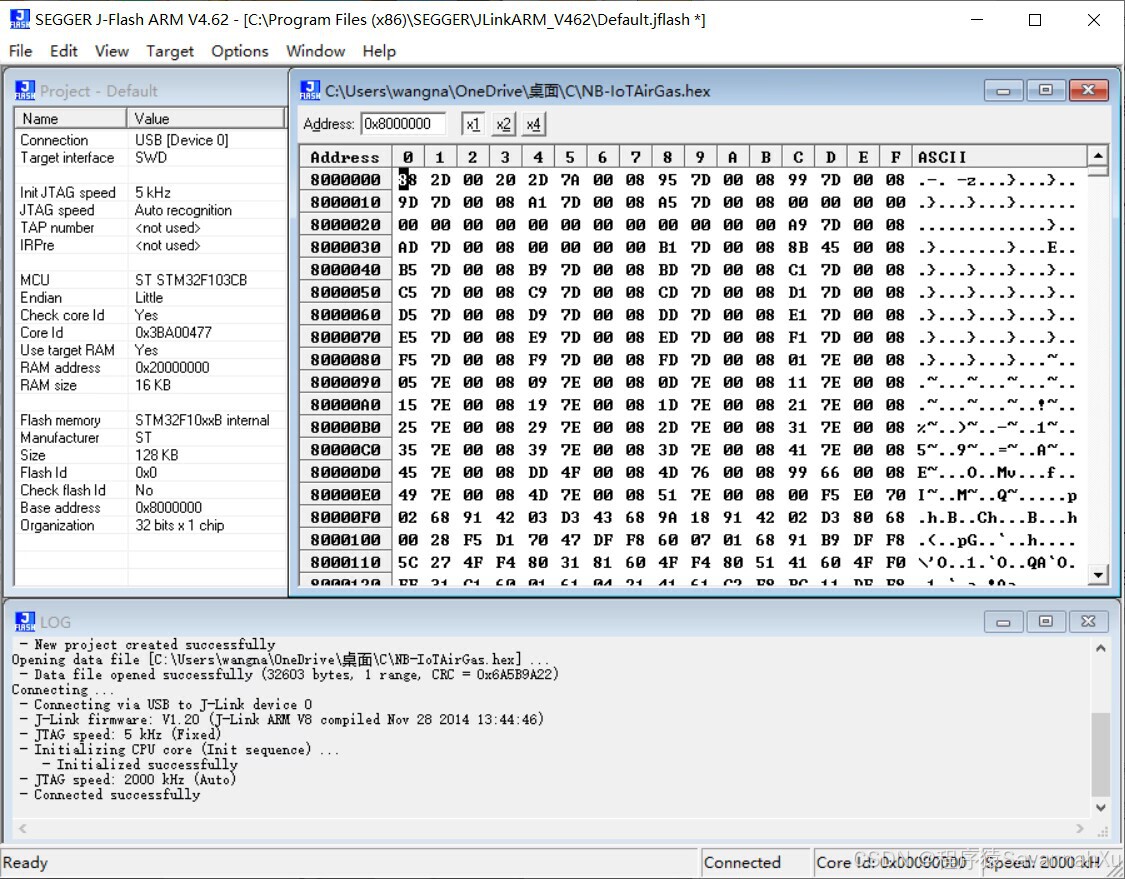Open the Help menu

[x=379, y=51]
